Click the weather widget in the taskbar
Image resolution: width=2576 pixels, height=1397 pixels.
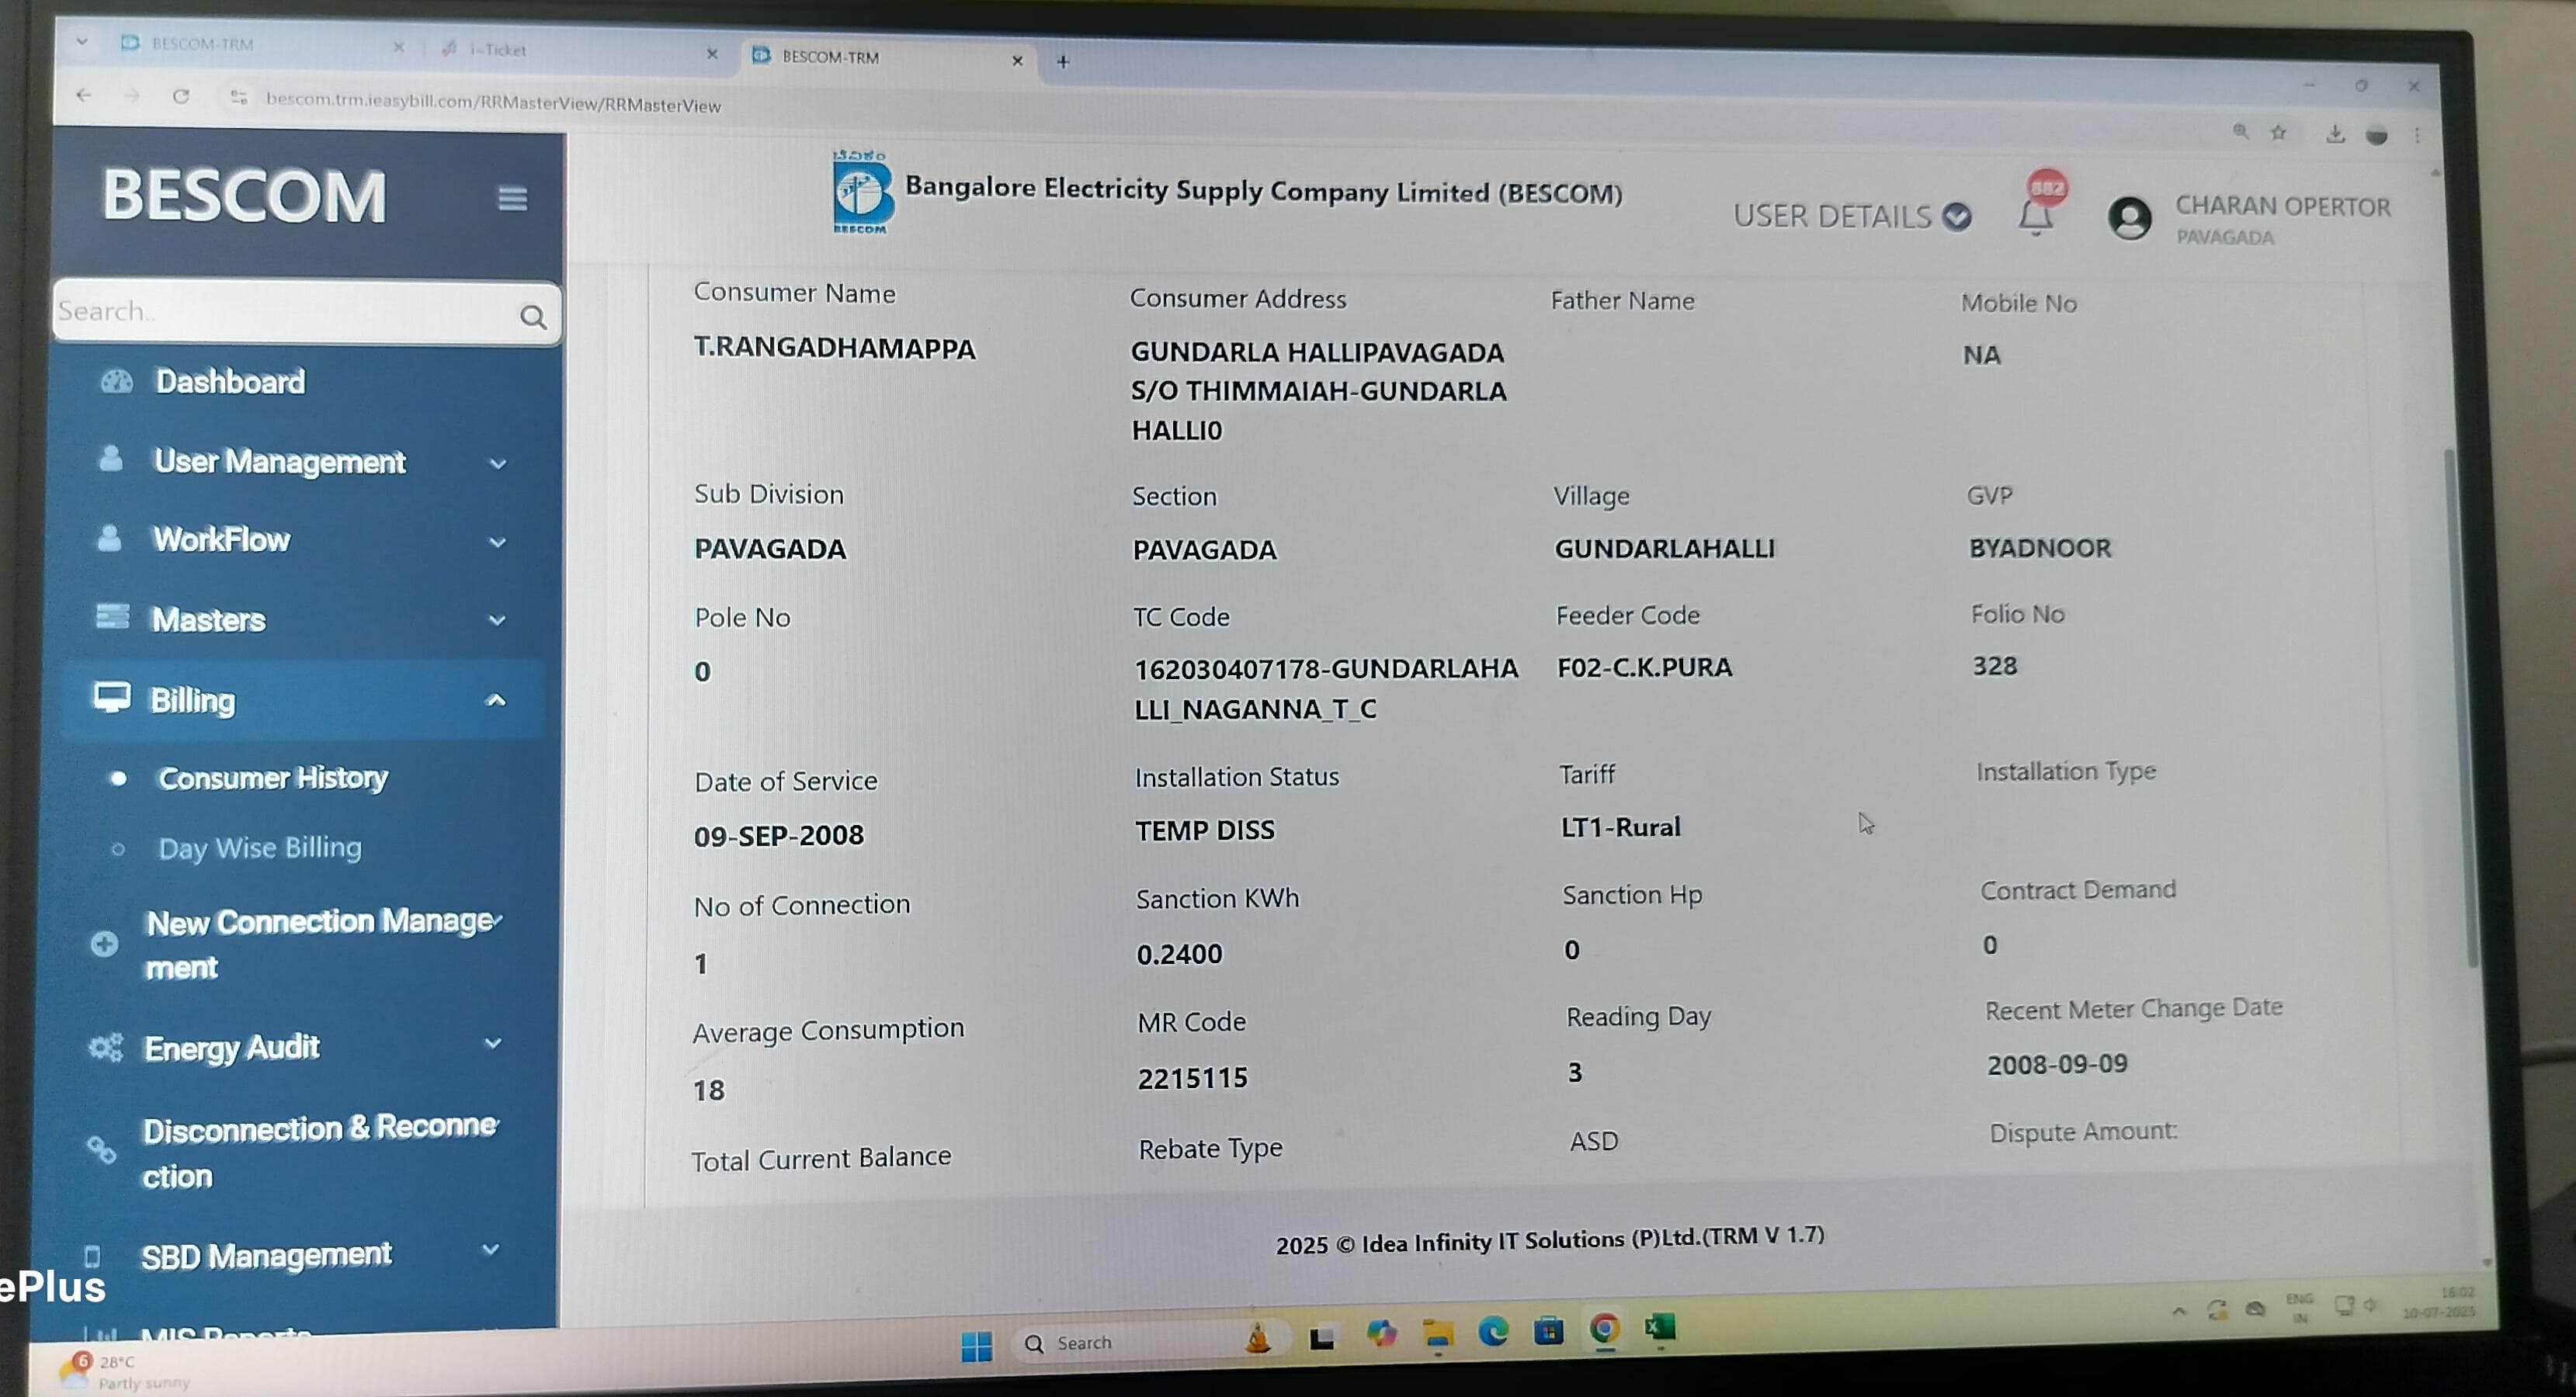coord(125,1370)
